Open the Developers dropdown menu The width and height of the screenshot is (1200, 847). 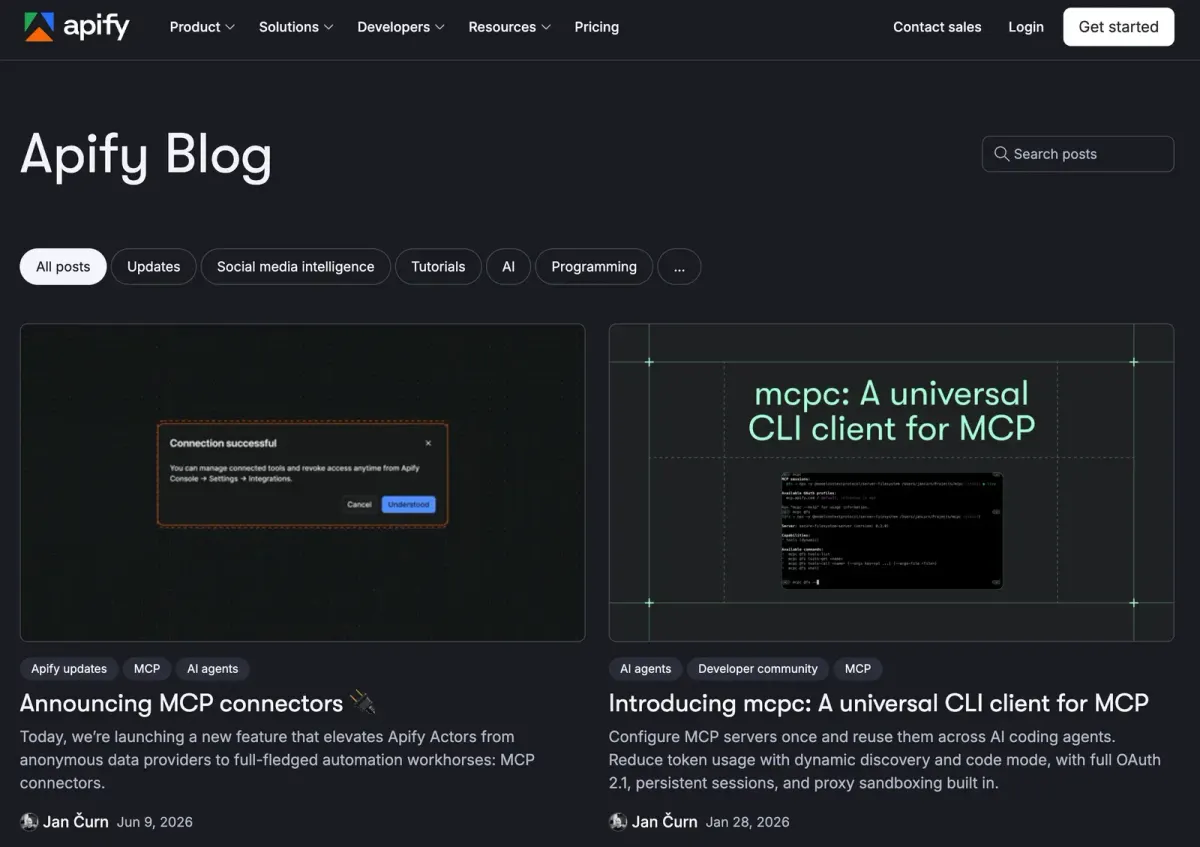[401, 27]
